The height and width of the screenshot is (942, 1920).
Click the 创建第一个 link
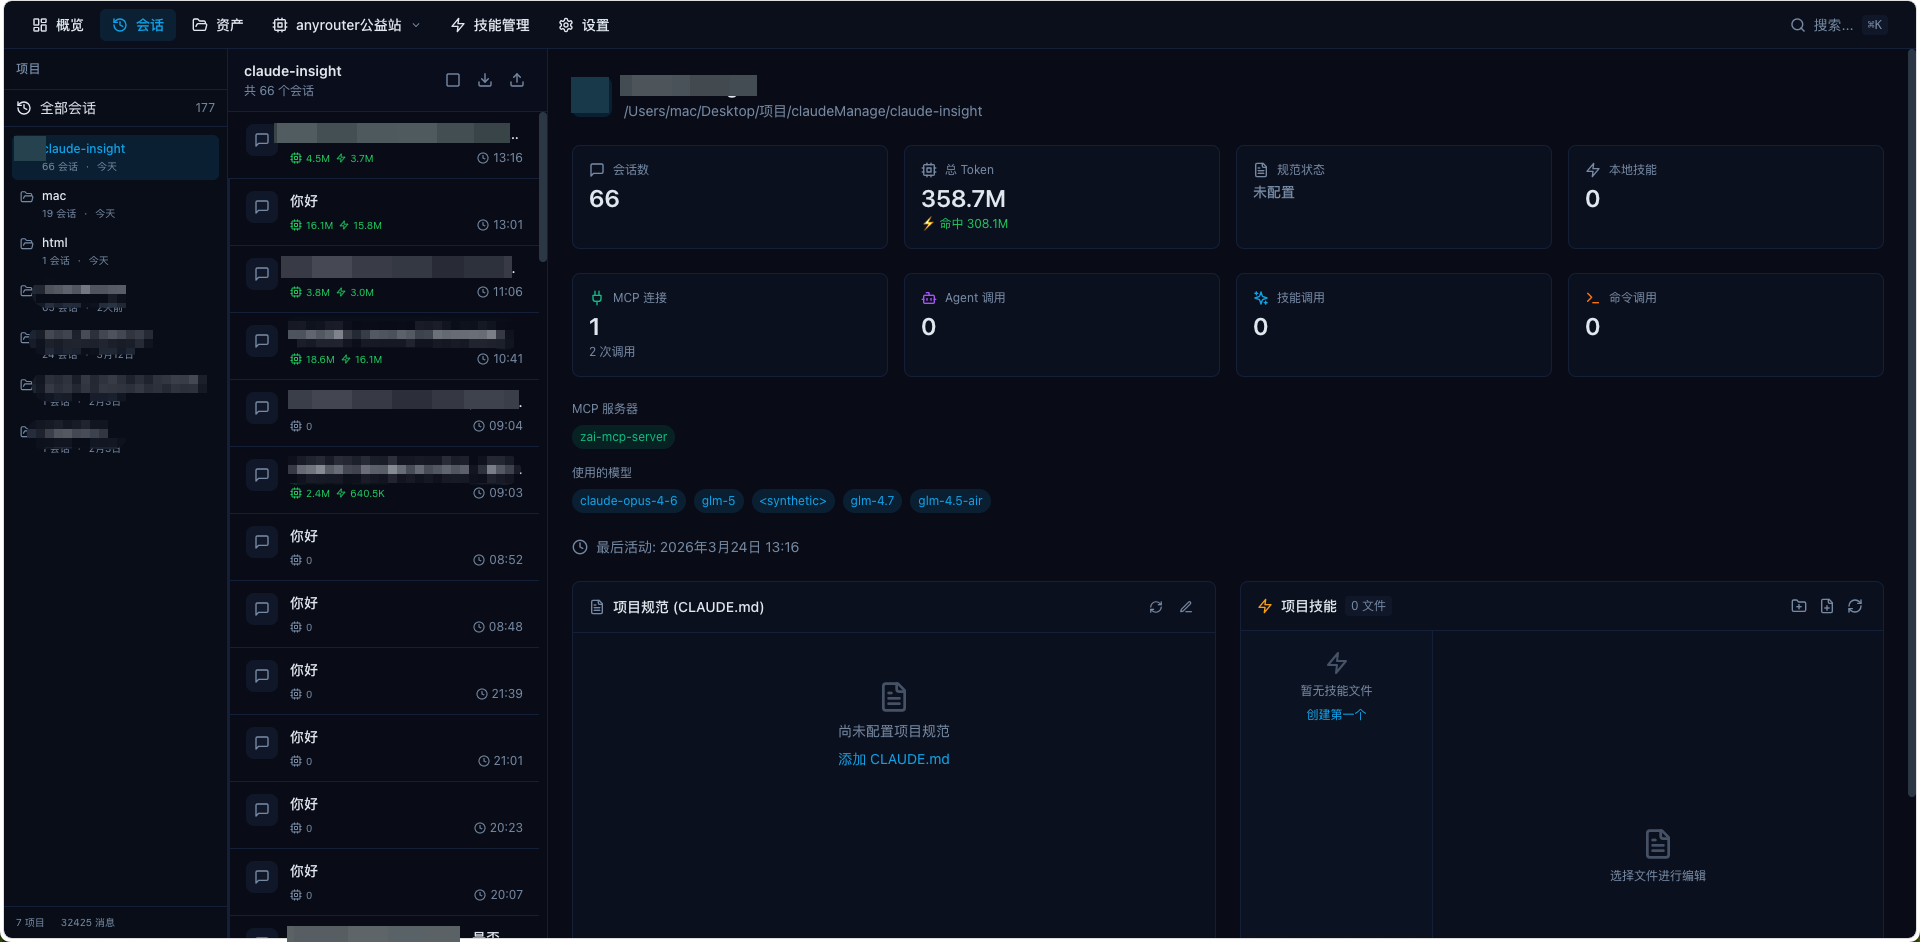[1336, 715]
